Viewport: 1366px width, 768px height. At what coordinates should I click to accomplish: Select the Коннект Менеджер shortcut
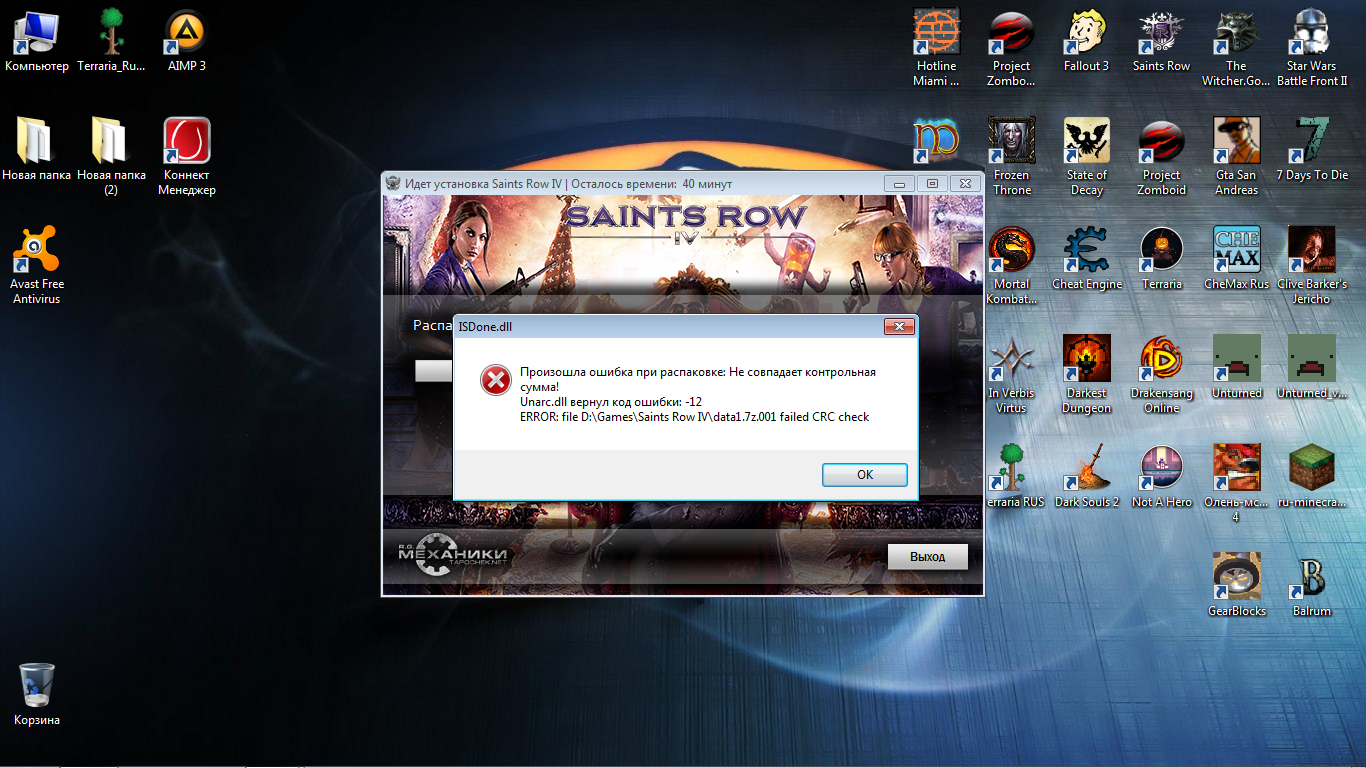[186, 157]
